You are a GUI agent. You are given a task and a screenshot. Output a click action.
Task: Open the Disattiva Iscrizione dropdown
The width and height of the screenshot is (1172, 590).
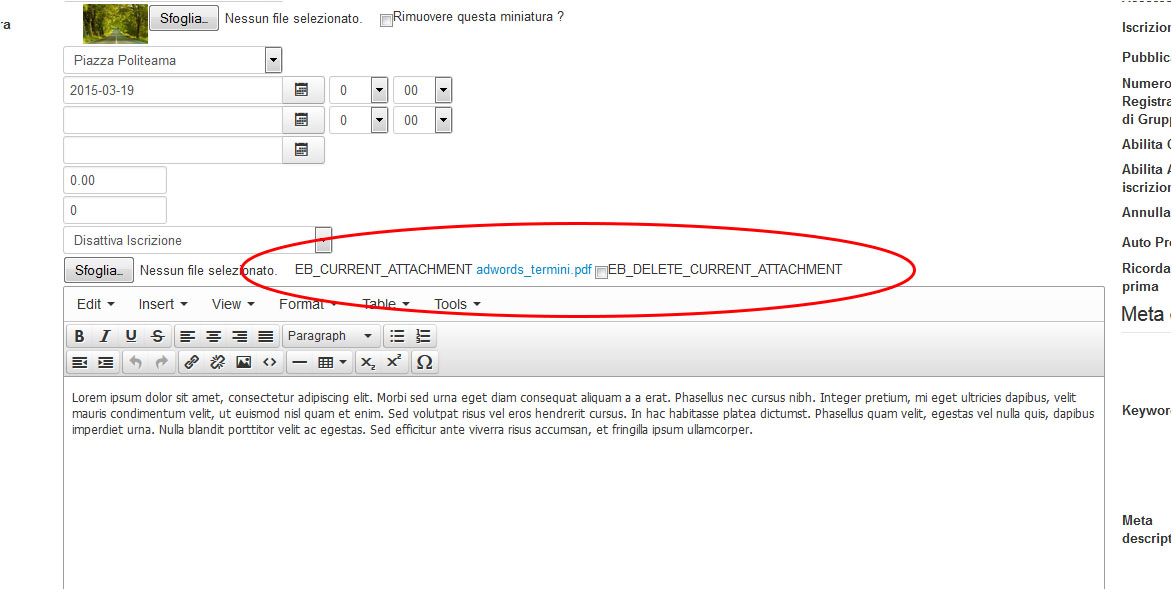pyautogui.click(x=323, y=240)
